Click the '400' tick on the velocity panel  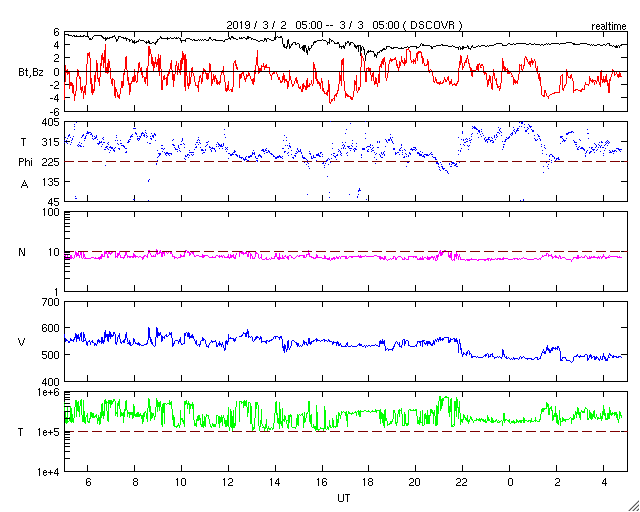pos(51,382)
